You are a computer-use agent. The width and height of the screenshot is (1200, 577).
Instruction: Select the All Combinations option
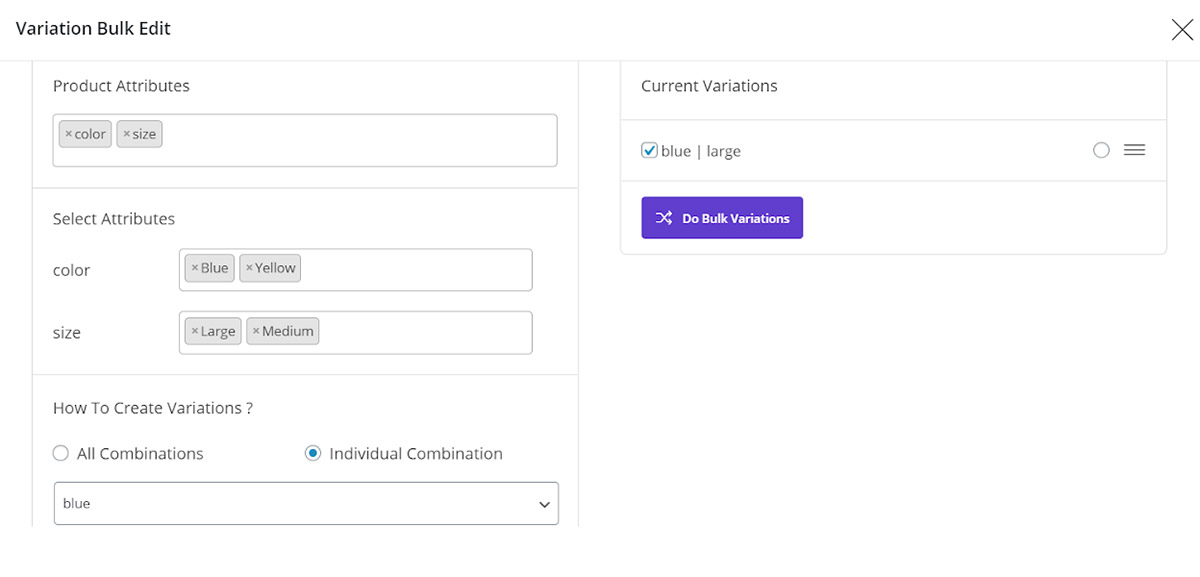(x=61, y=454)
